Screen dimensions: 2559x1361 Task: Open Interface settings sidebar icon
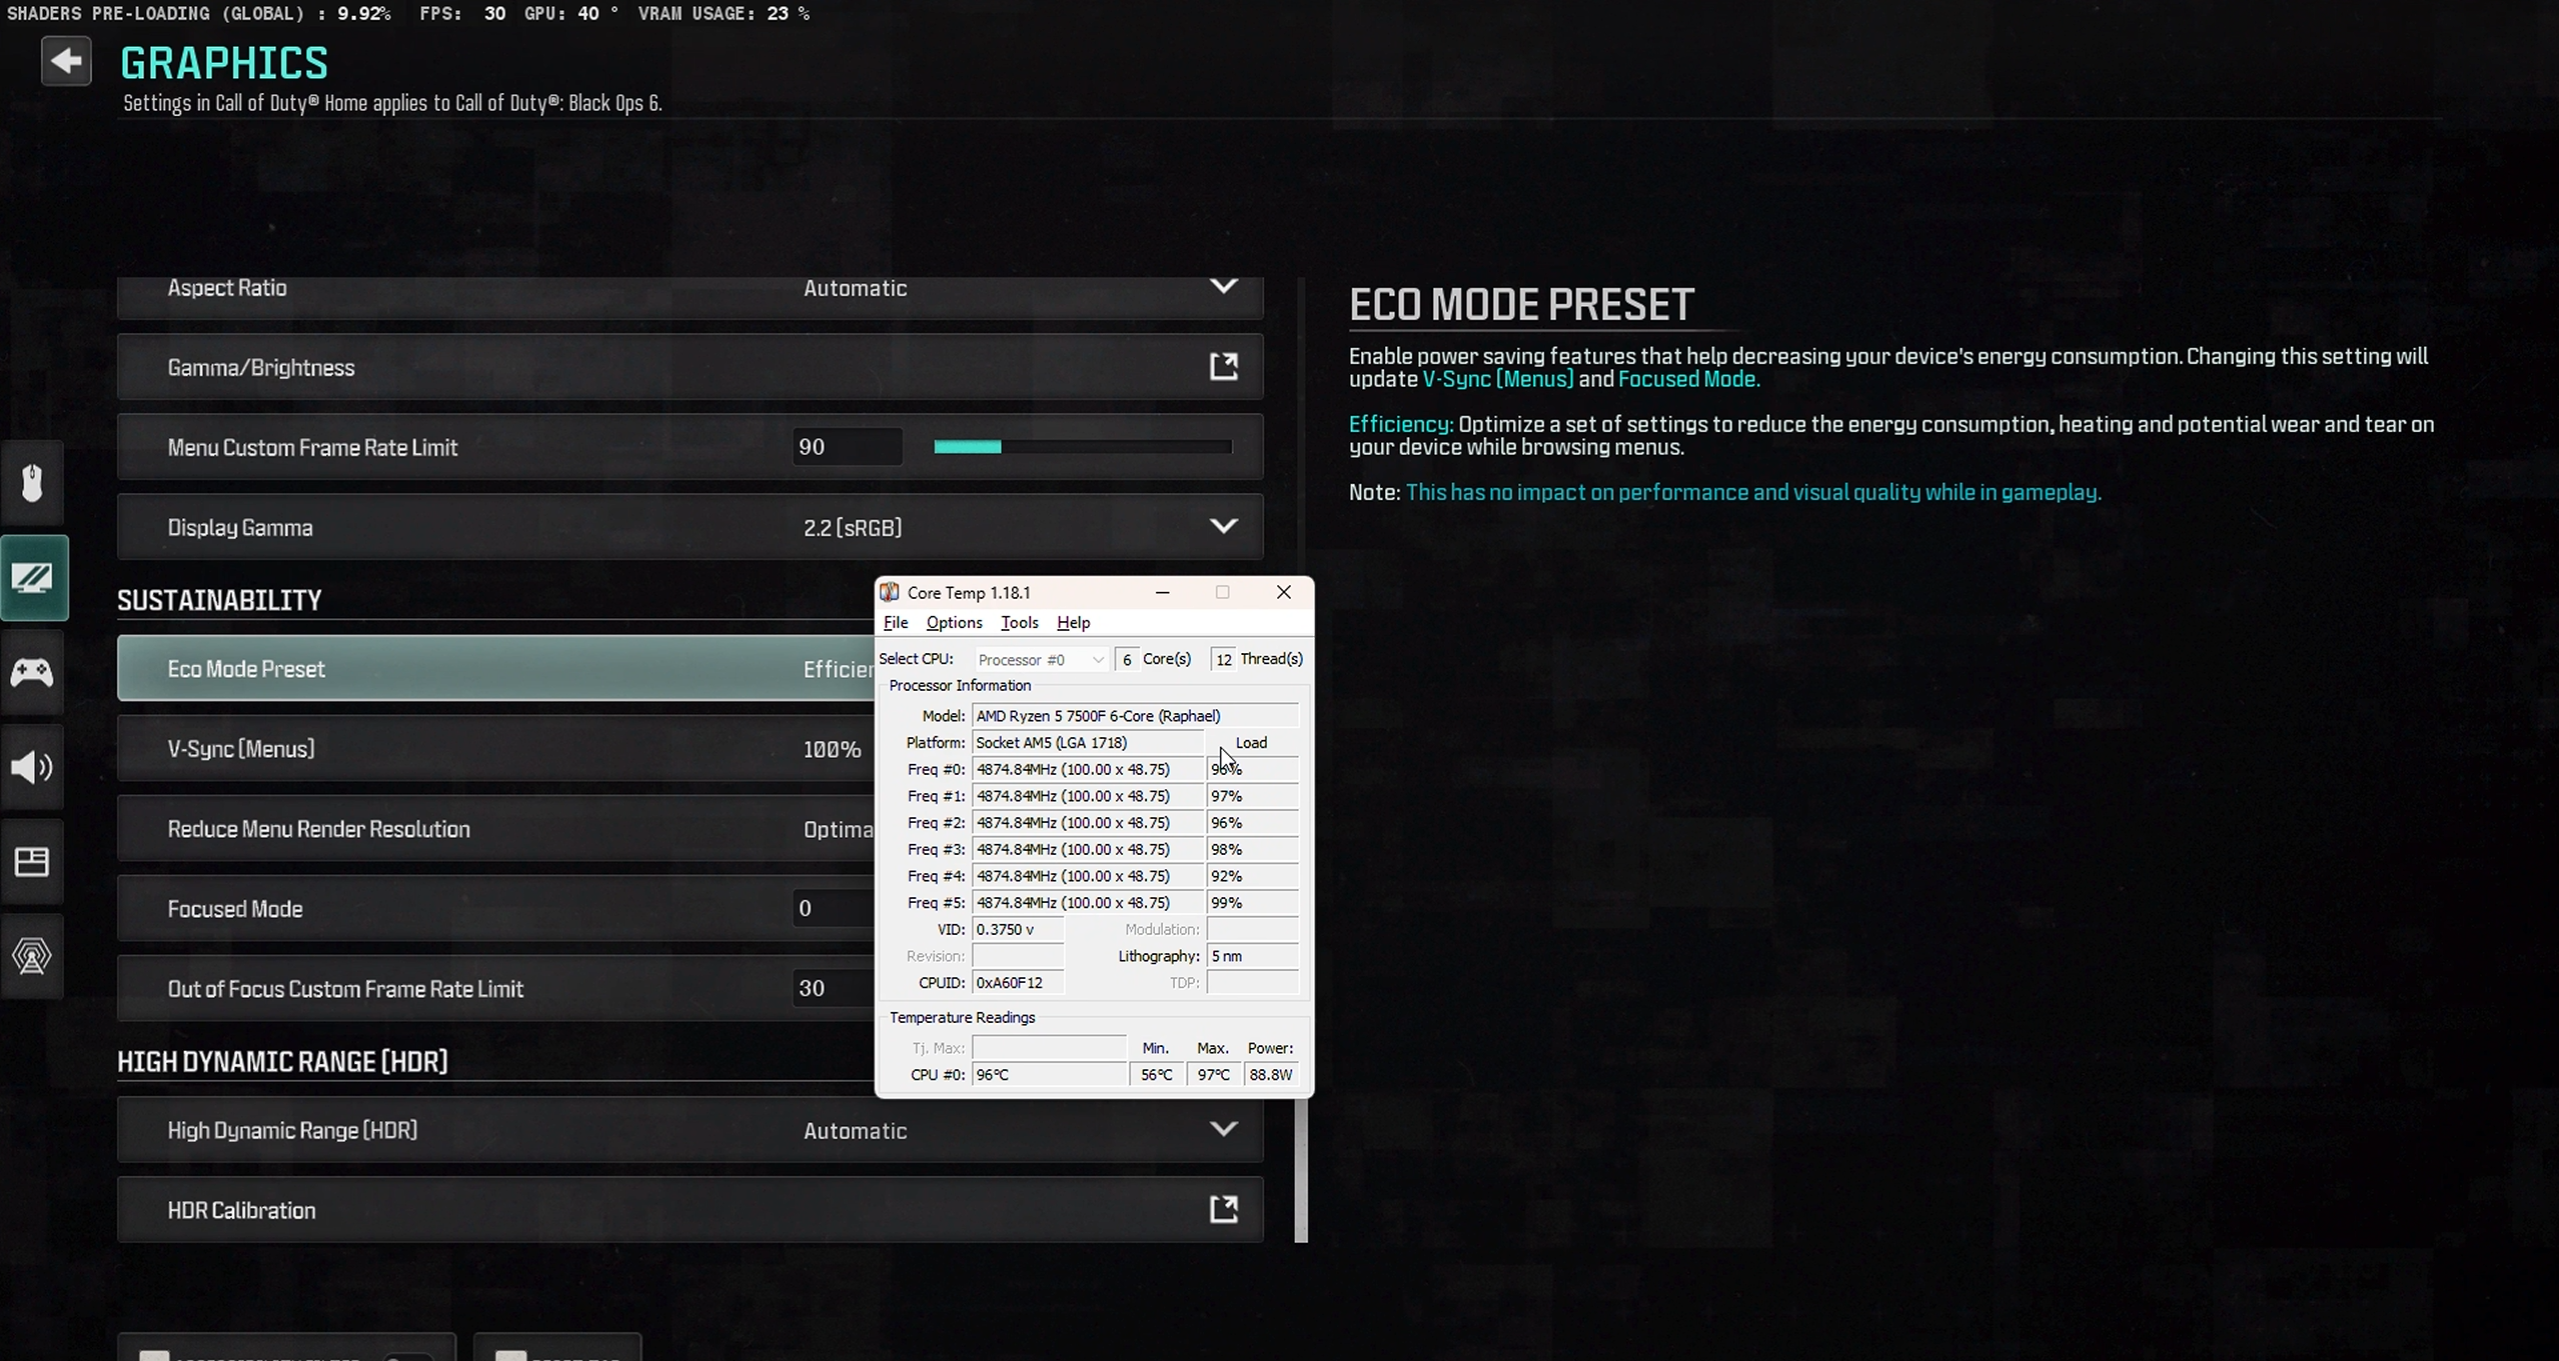pyautogui.click(x=32, y=861)
